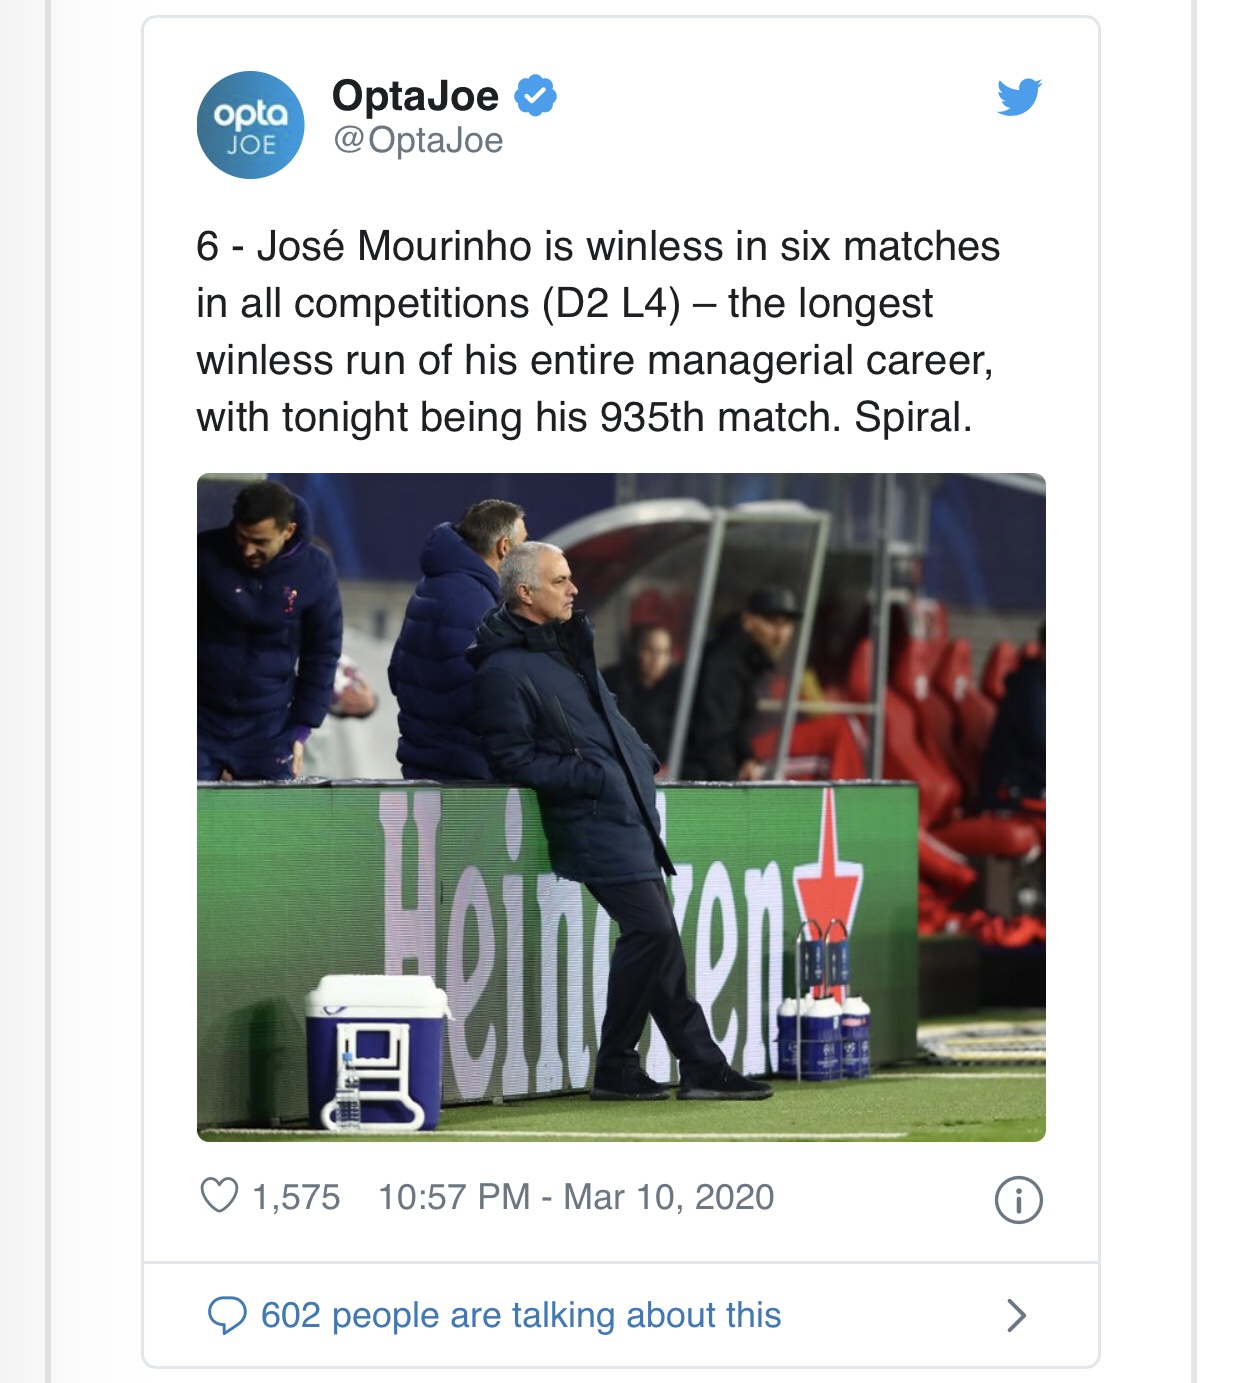Open the OptaJoe display name link
Viewport: 1242px width, 1383px height.
coord(415,96)
